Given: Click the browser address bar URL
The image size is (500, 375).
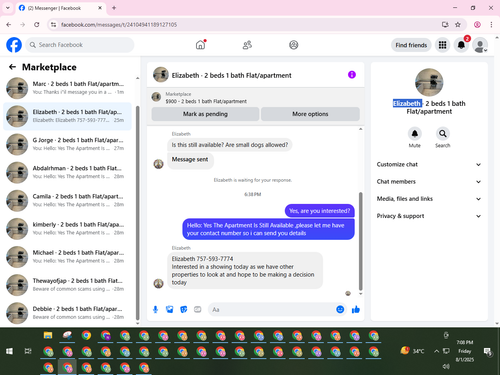Looking at the screenshot, I should tap(119, 25).
